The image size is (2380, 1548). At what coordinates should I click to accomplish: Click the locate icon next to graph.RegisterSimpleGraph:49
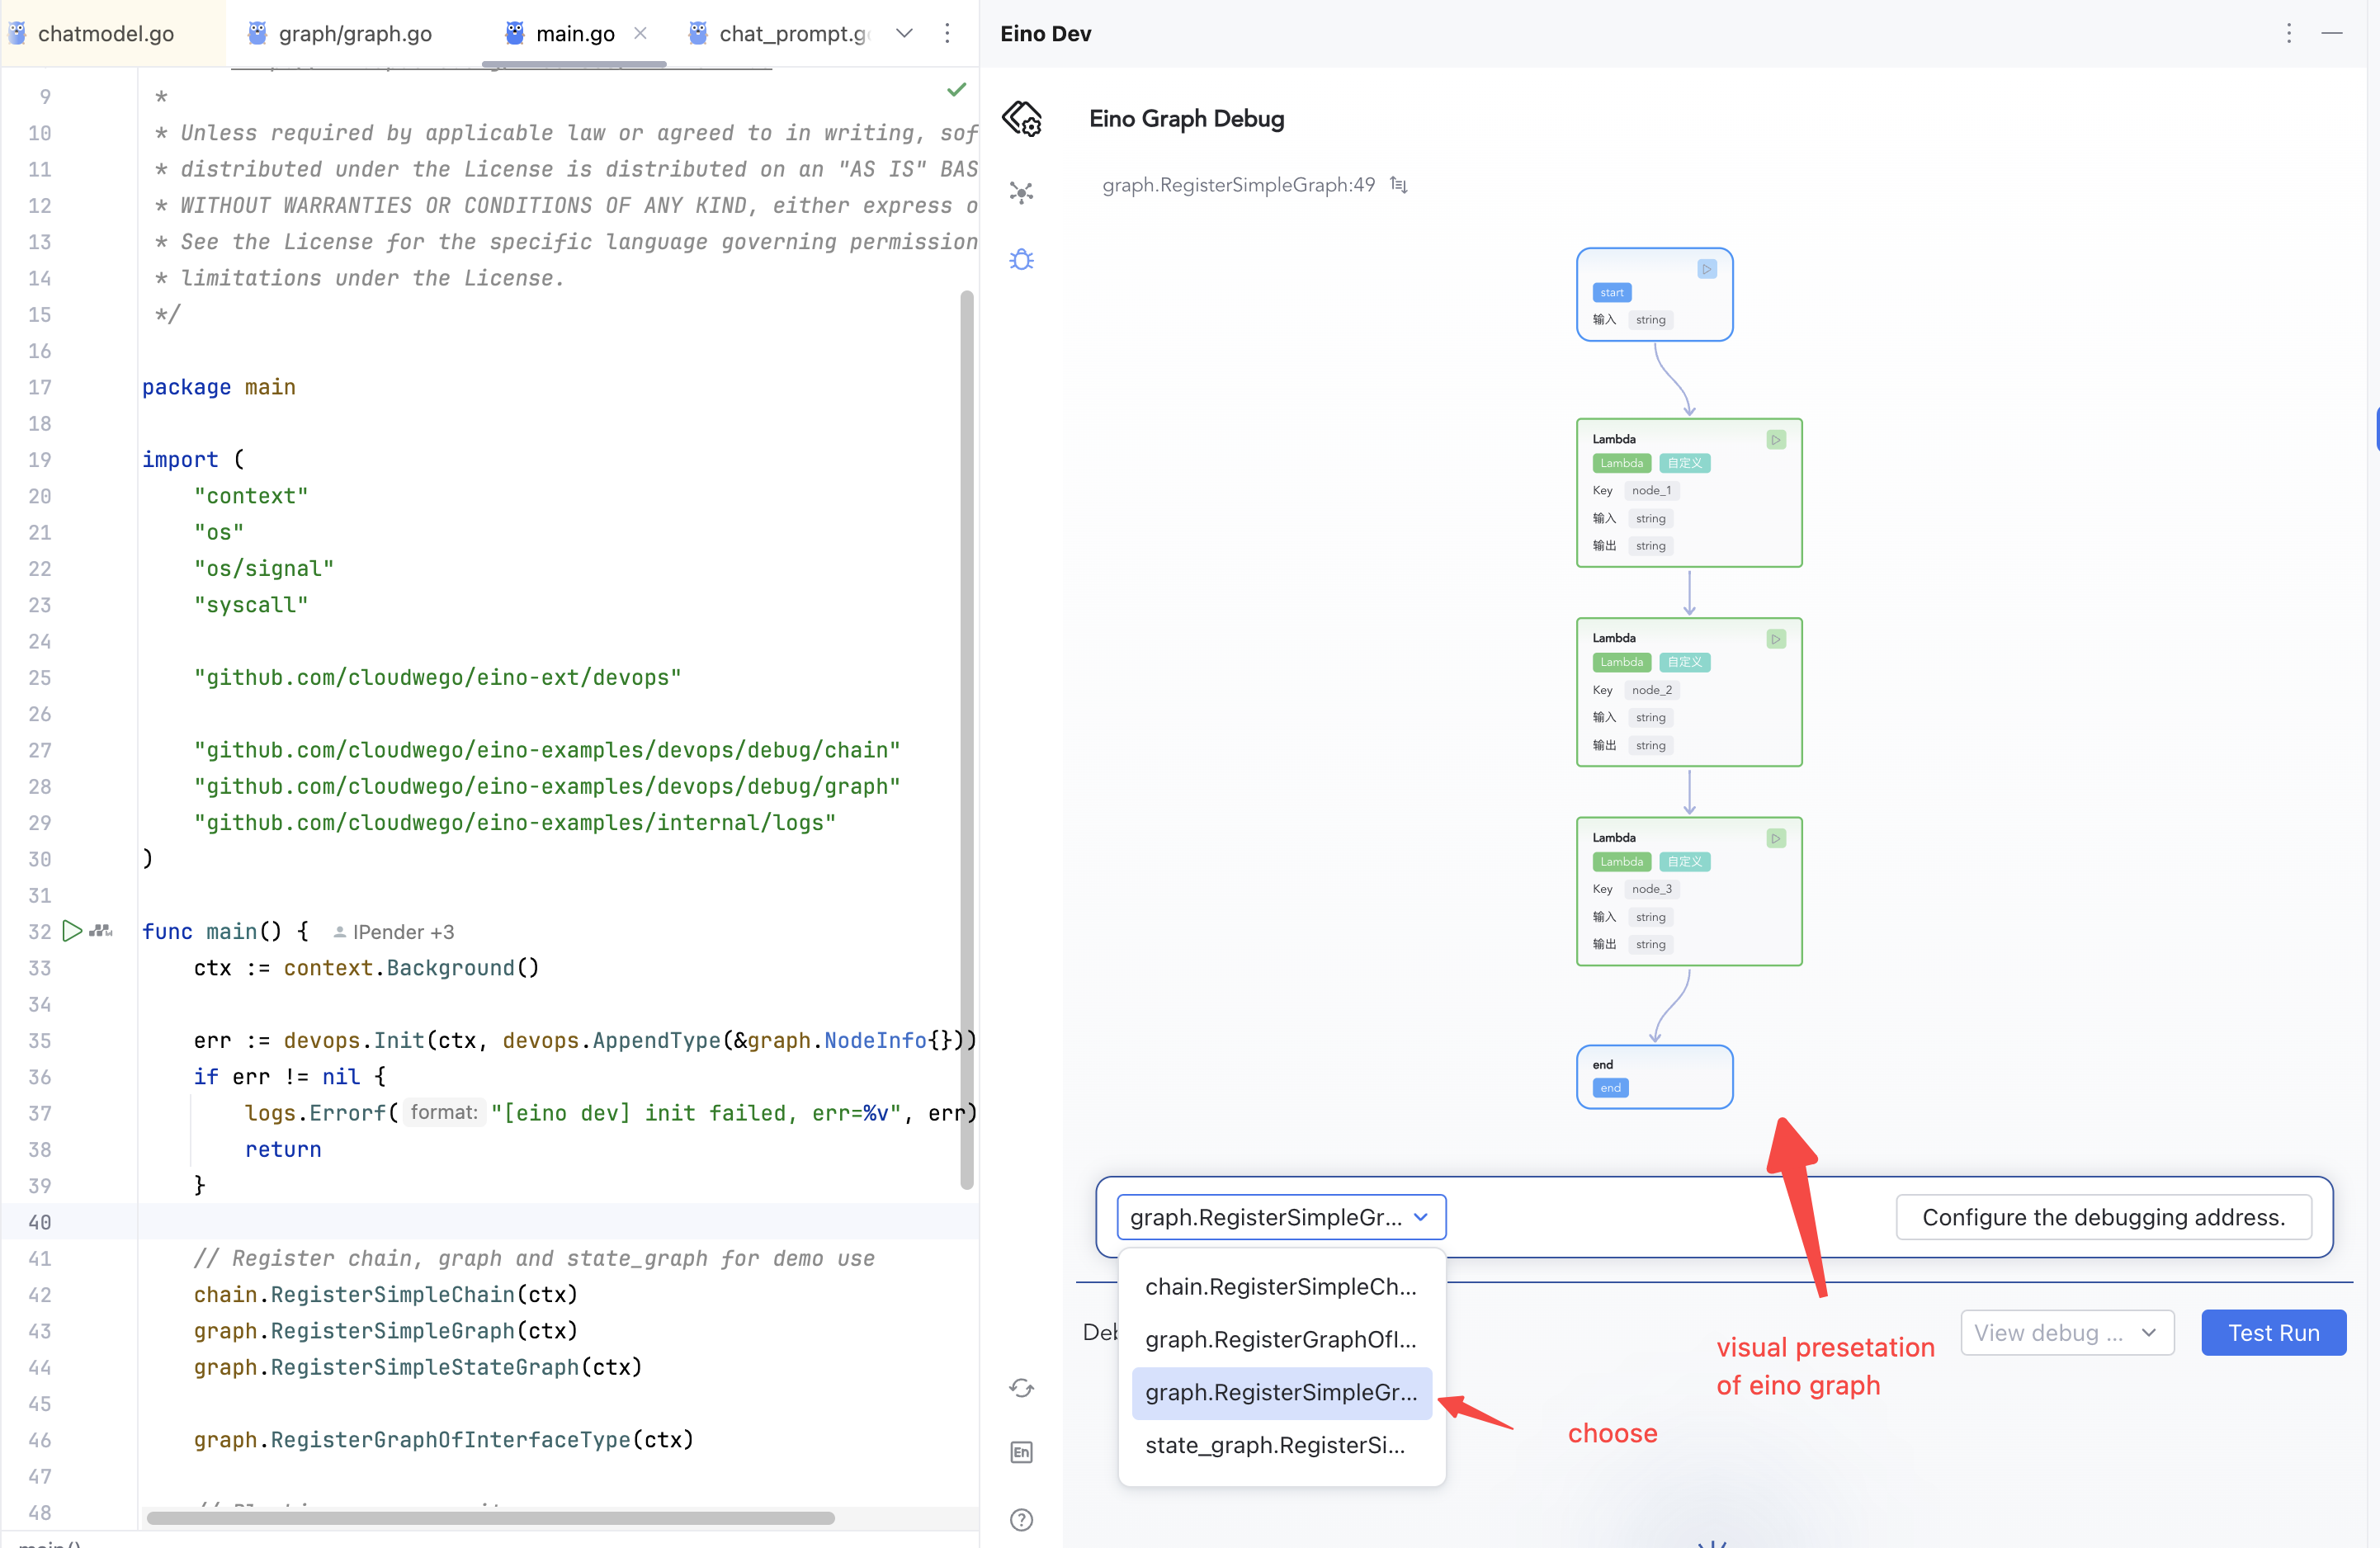point(1399,185)
